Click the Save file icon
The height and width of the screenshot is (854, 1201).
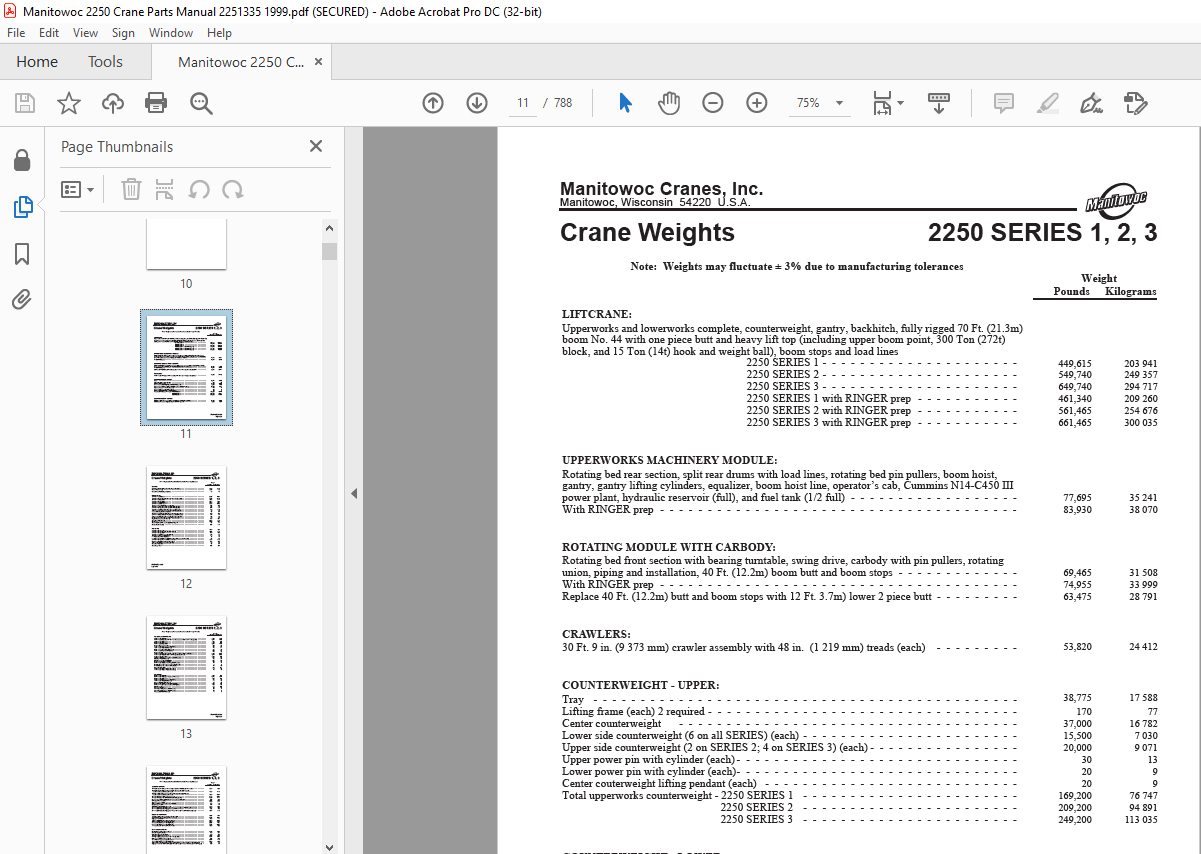point(25,103)
